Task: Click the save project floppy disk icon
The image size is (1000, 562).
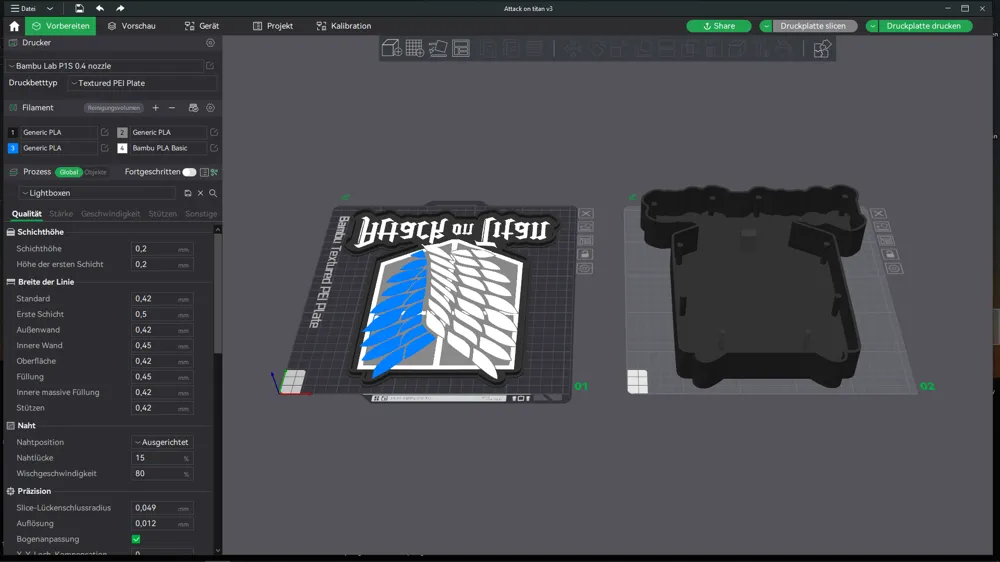Action: tap(79, 8)
